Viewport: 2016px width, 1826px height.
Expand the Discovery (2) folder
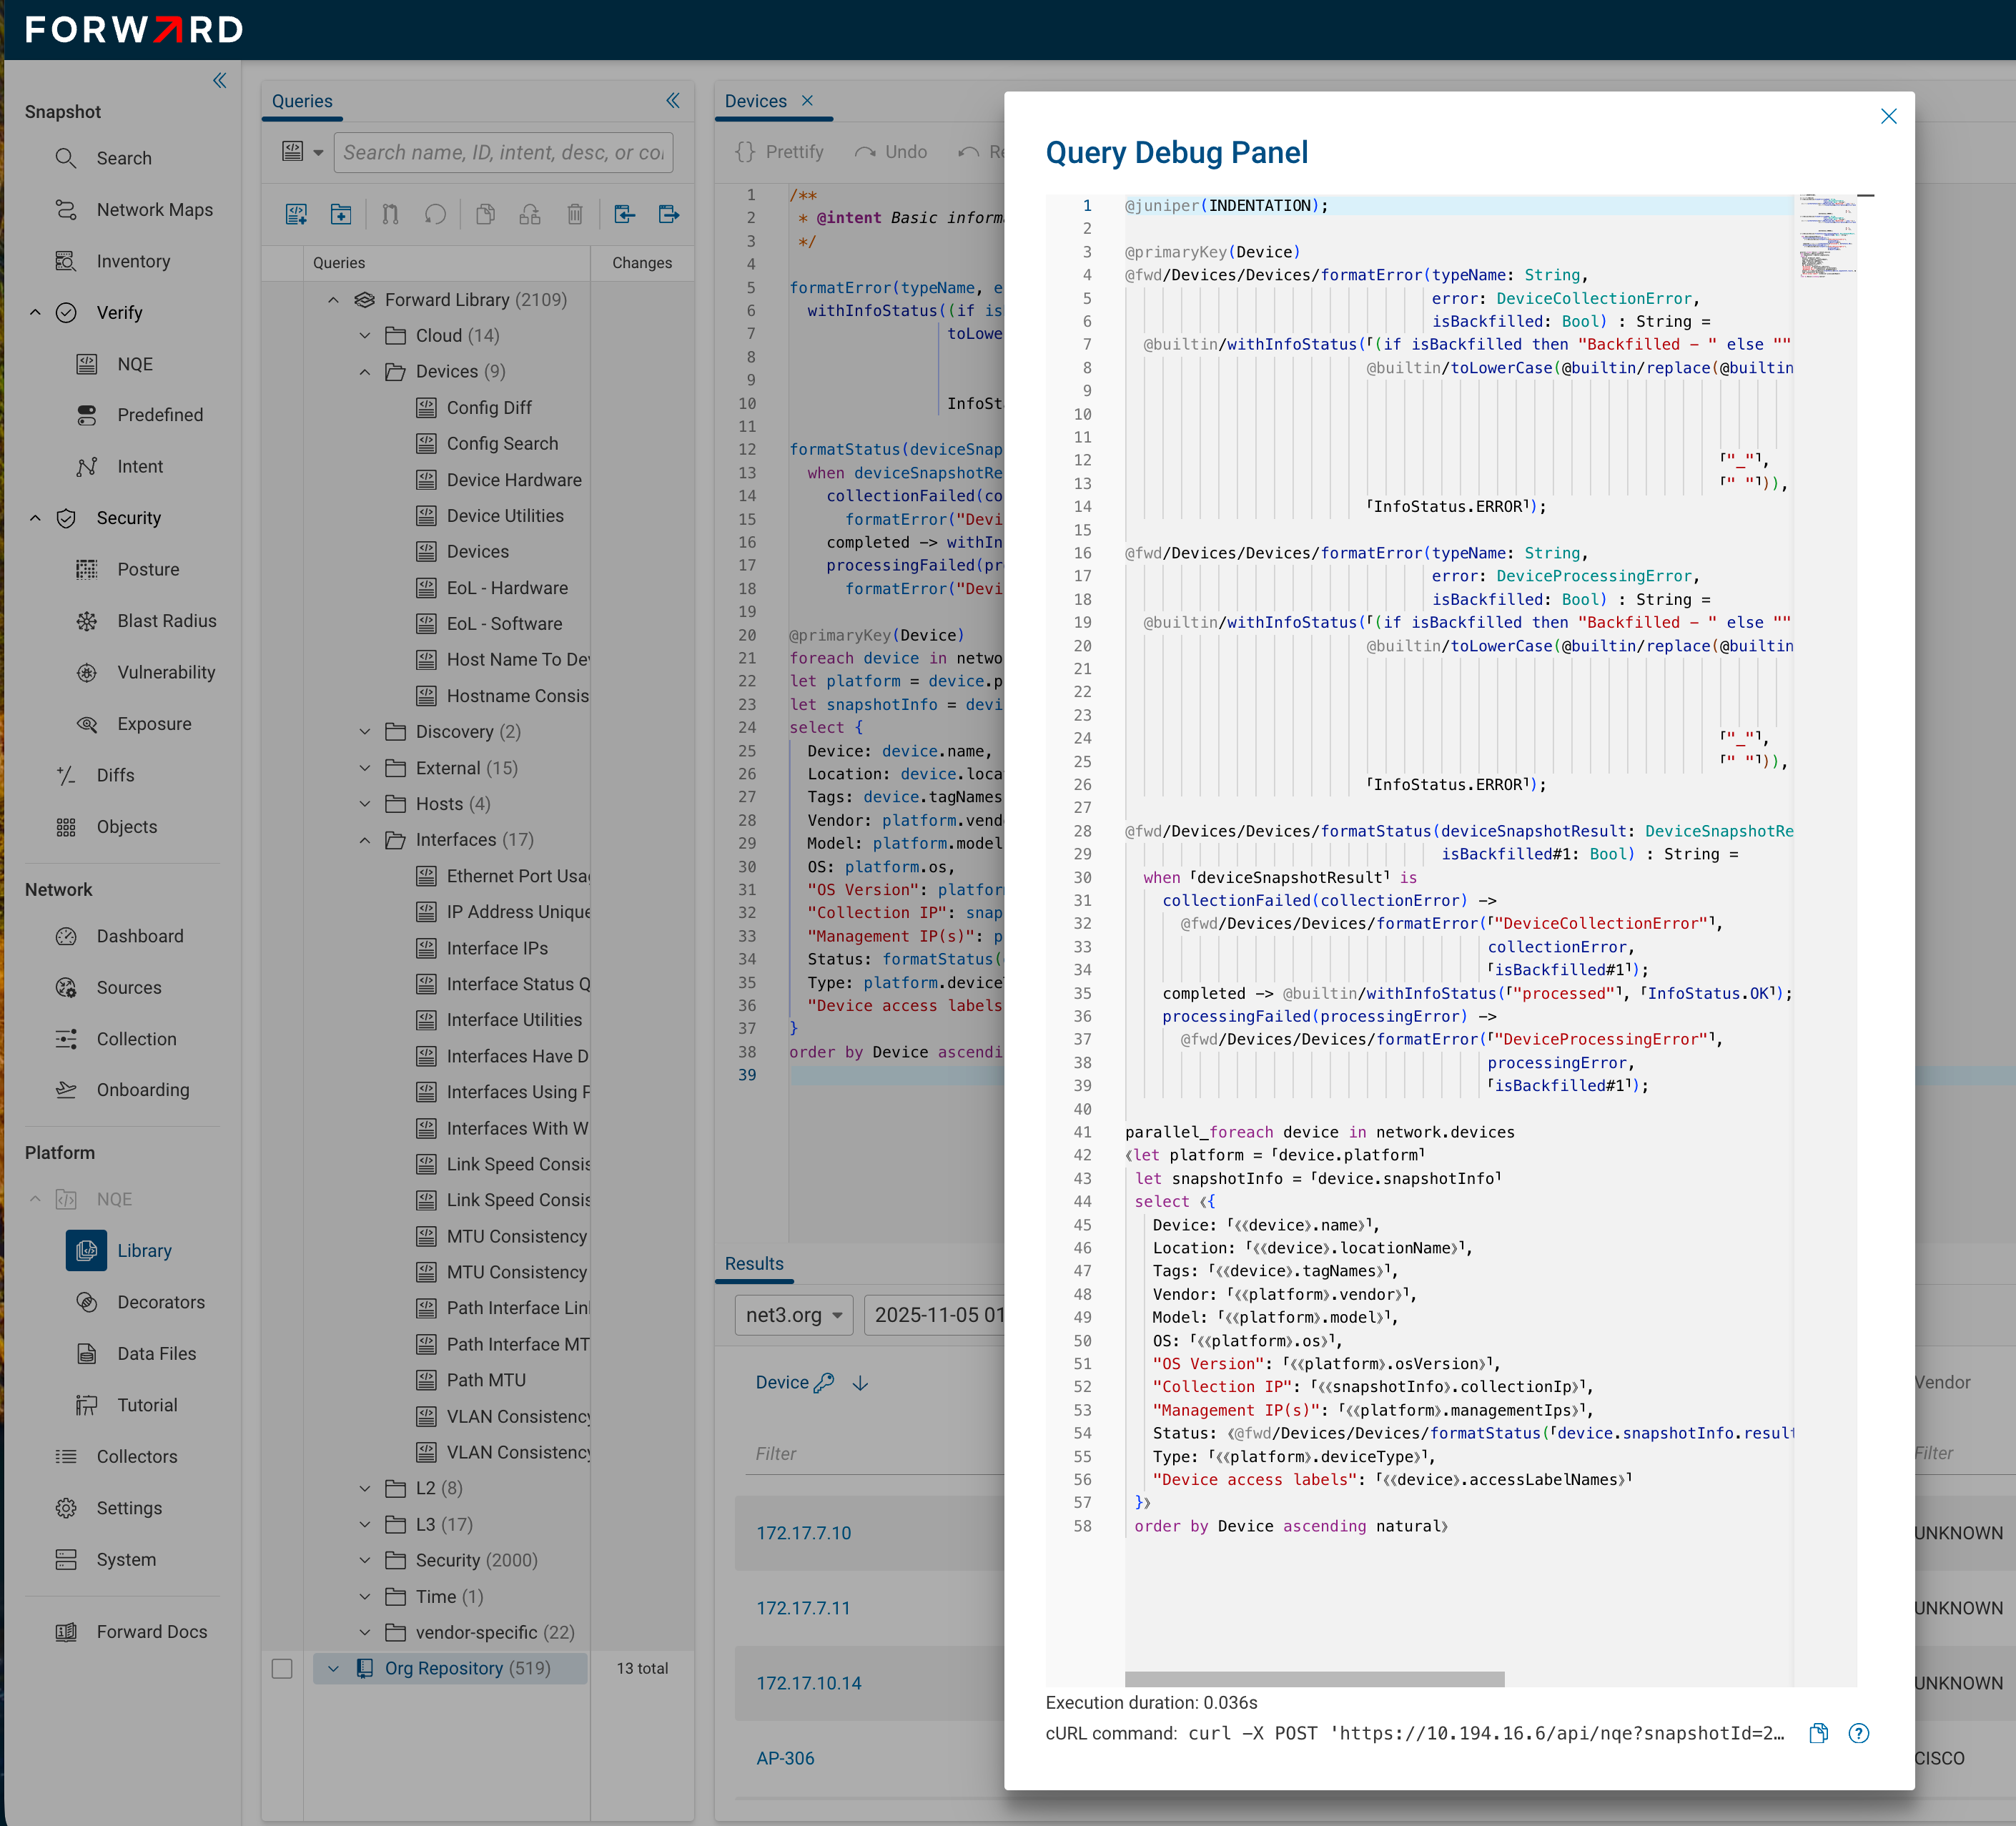click(365, 732)
